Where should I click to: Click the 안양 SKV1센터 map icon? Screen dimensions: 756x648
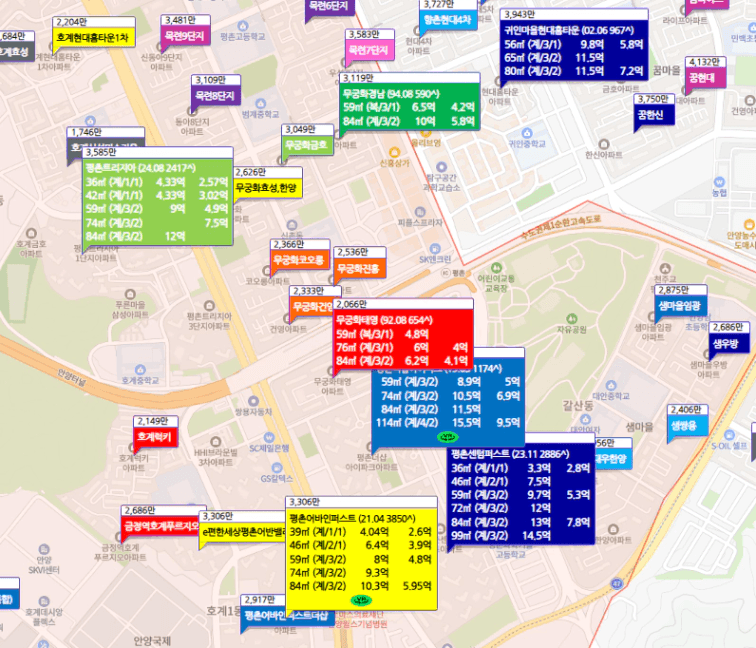click(x=44, y=549)
